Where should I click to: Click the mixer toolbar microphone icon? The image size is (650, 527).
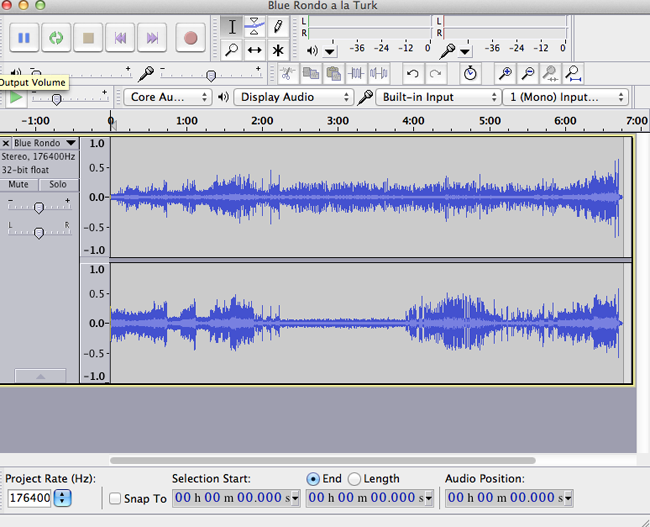pyautogui.click(x=146, y=74)
